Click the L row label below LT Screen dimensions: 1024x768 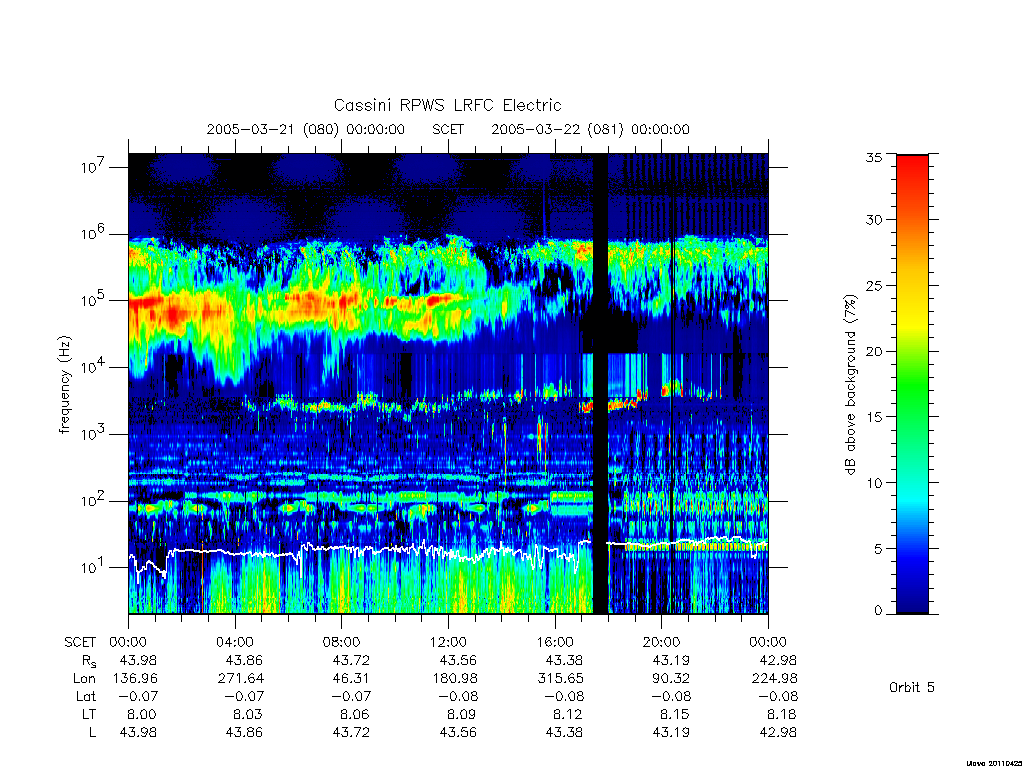(92, 732)
